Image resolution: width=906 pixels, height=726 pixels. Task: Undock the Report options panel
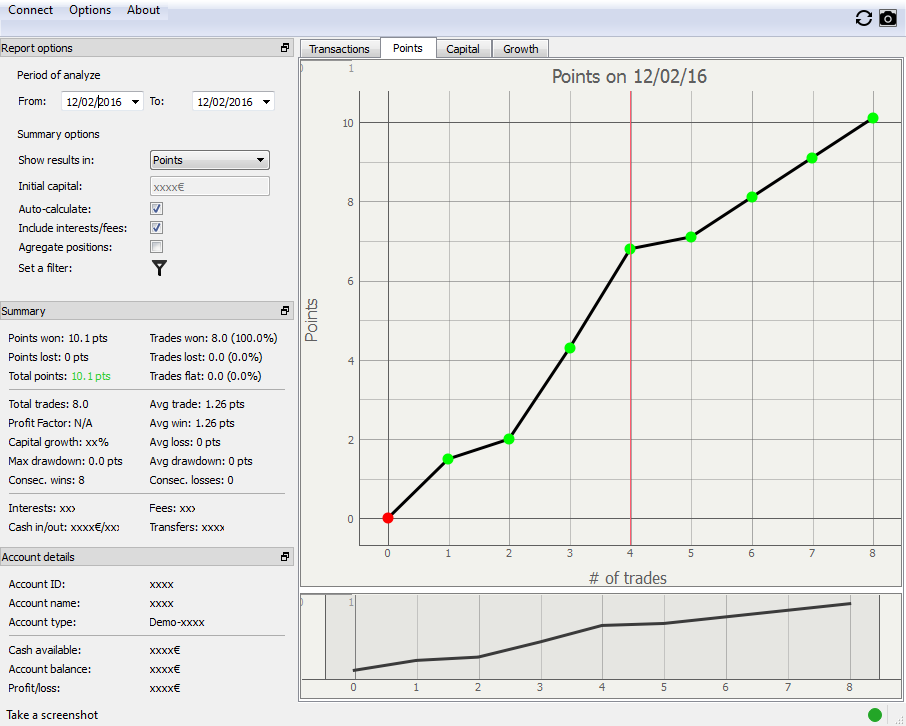click(x=285, y=48)
